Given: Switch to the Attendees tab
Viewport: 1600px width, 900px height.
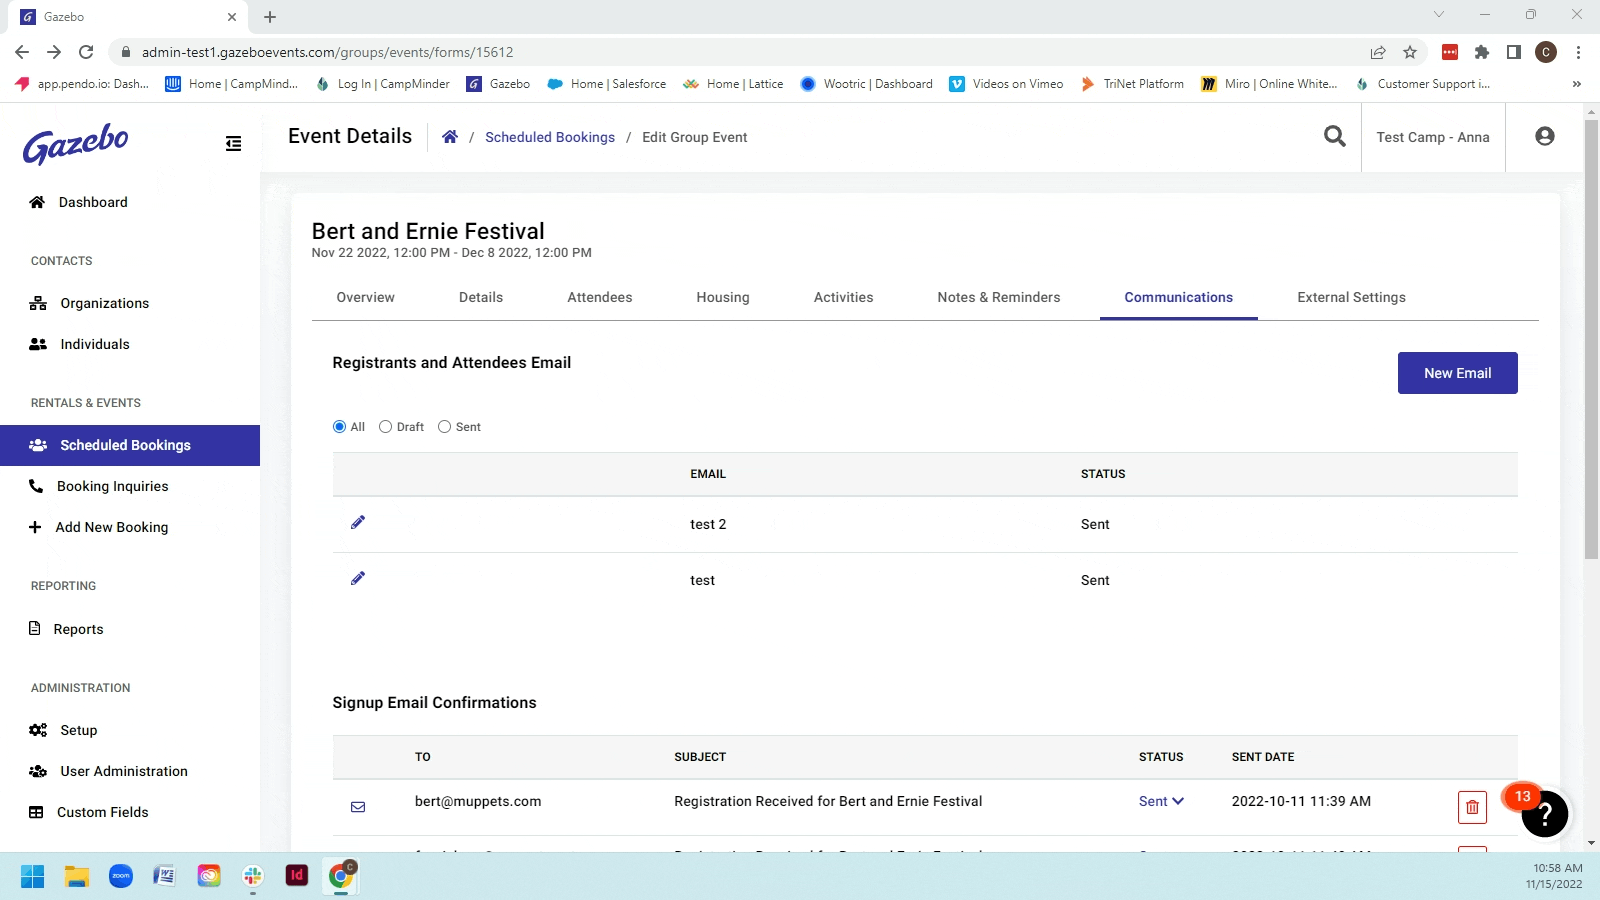Looking at the screenshot, I should [x=599, y=297].
